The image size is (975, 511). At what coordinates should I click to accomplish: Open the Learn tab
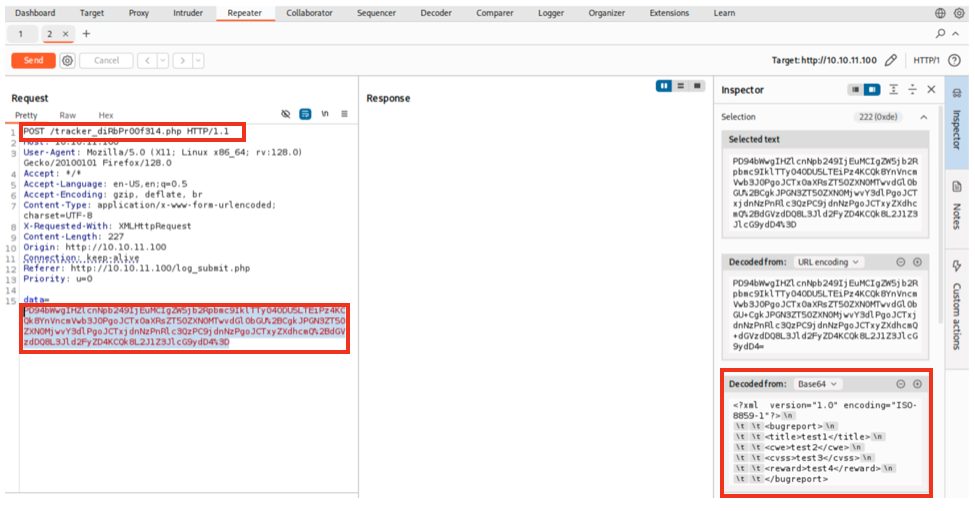(724, 13)
